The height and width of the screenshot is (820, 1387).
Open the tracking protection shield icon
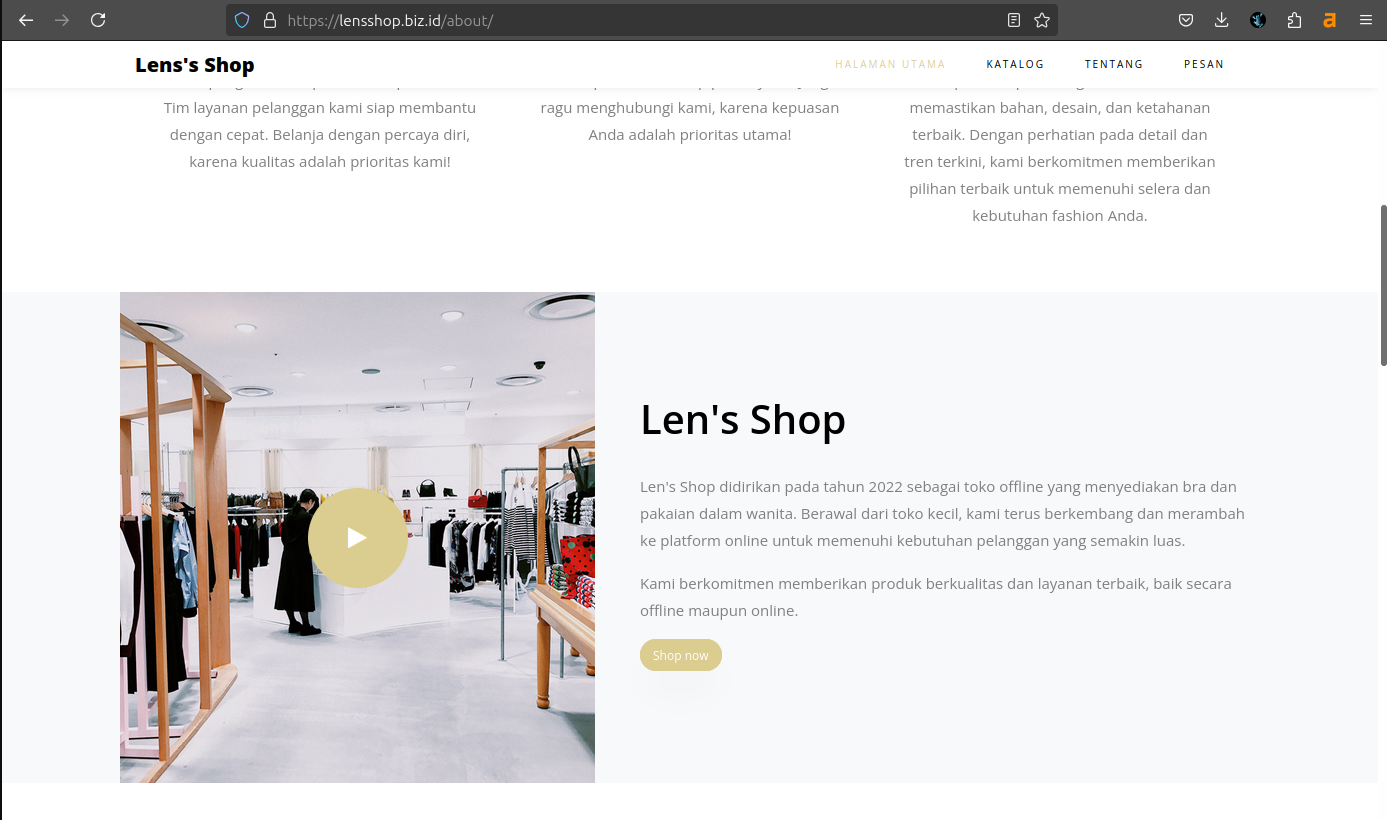click(x=242, y=20)
